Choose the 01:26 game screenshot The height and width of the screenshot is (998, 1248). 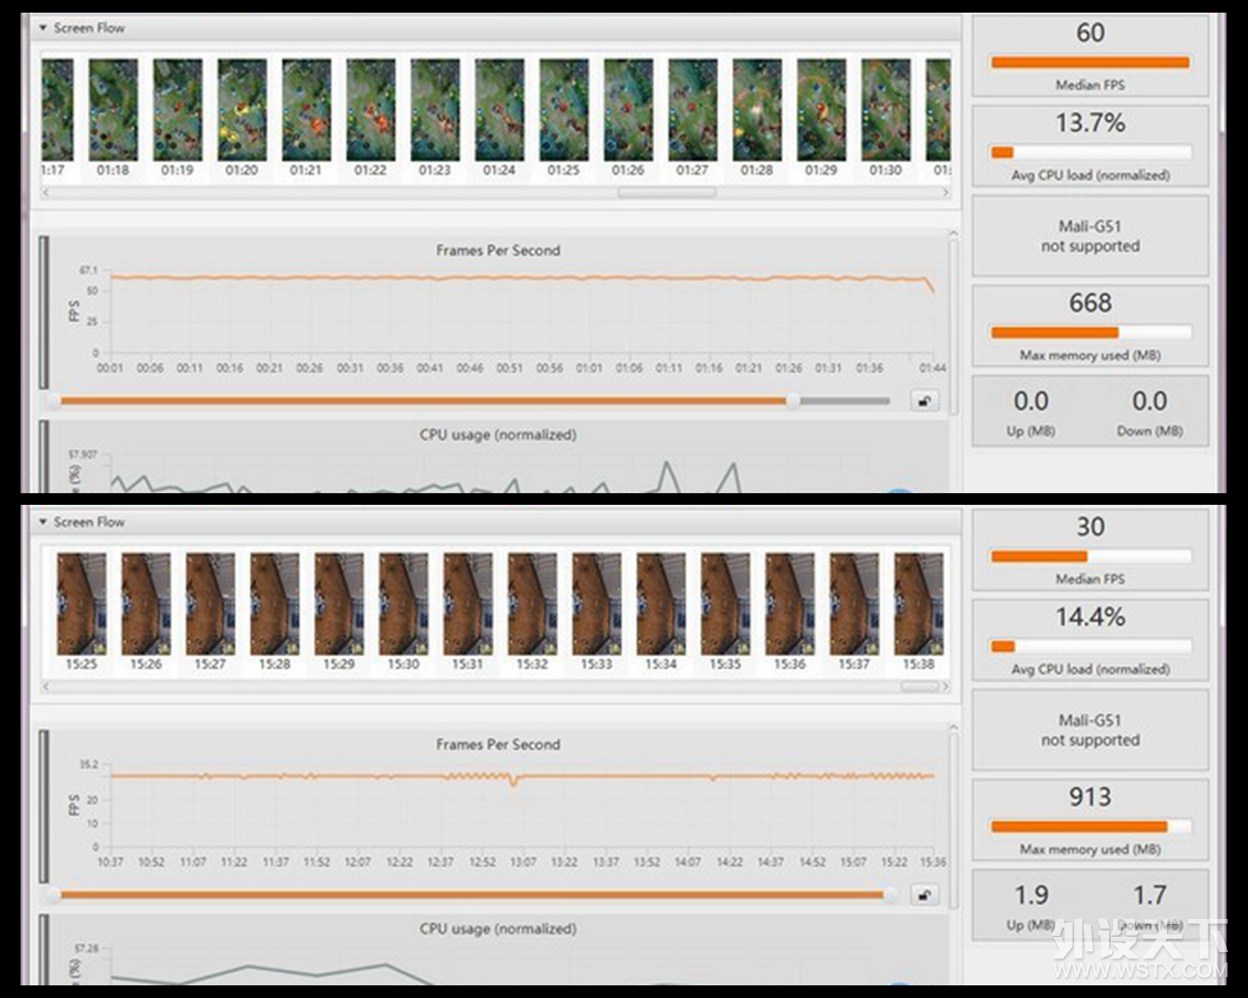tap(628, 110)
